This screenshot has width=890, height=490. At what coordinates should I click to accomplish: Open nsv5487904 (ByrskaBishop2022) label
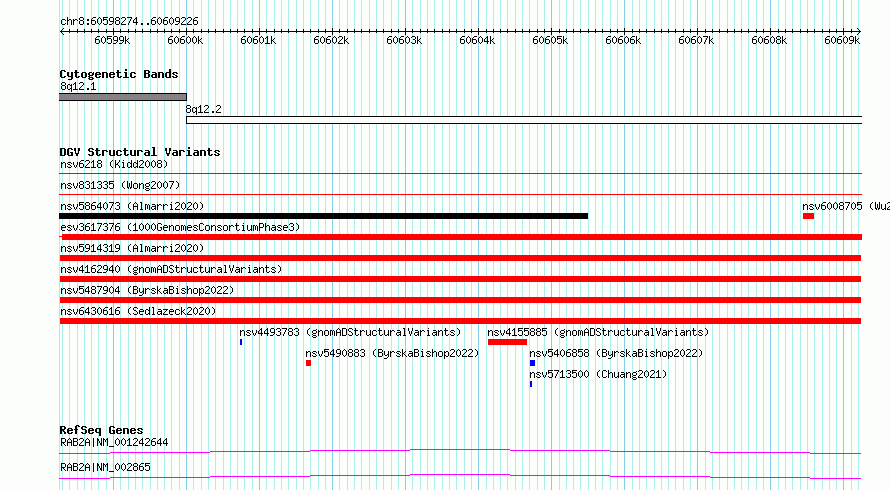pos(147,290)
